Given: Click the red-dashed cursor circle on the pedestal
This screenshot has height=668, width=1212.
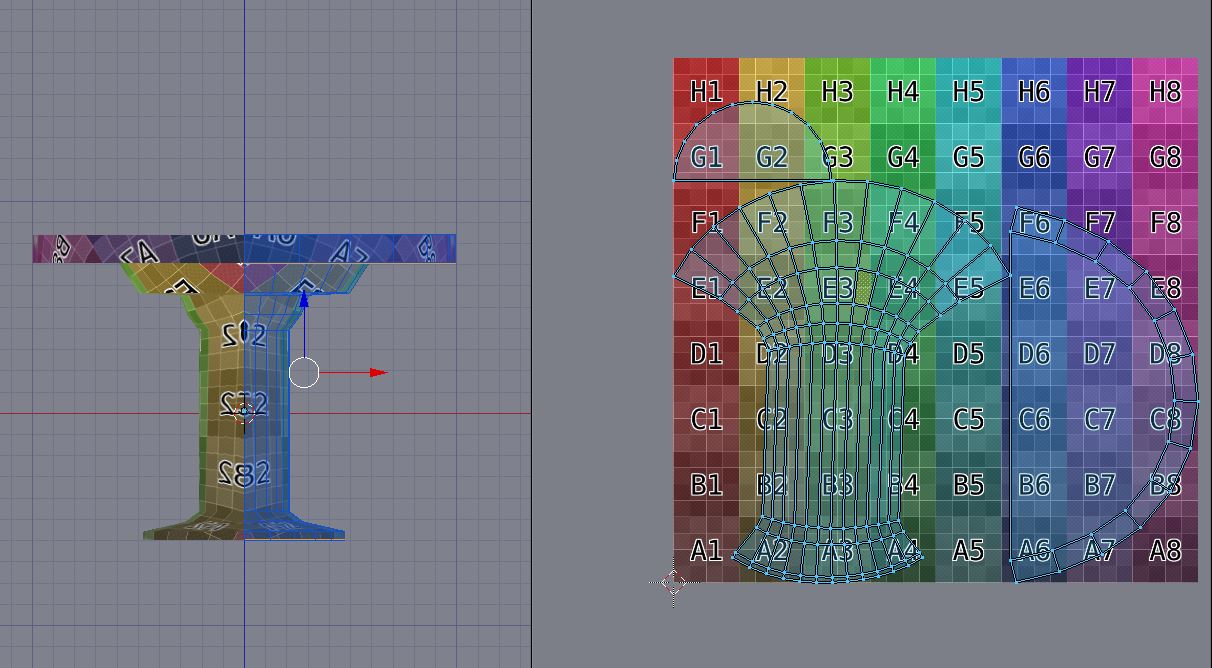Looking at the screenshot, I should (x=241, y=413).
